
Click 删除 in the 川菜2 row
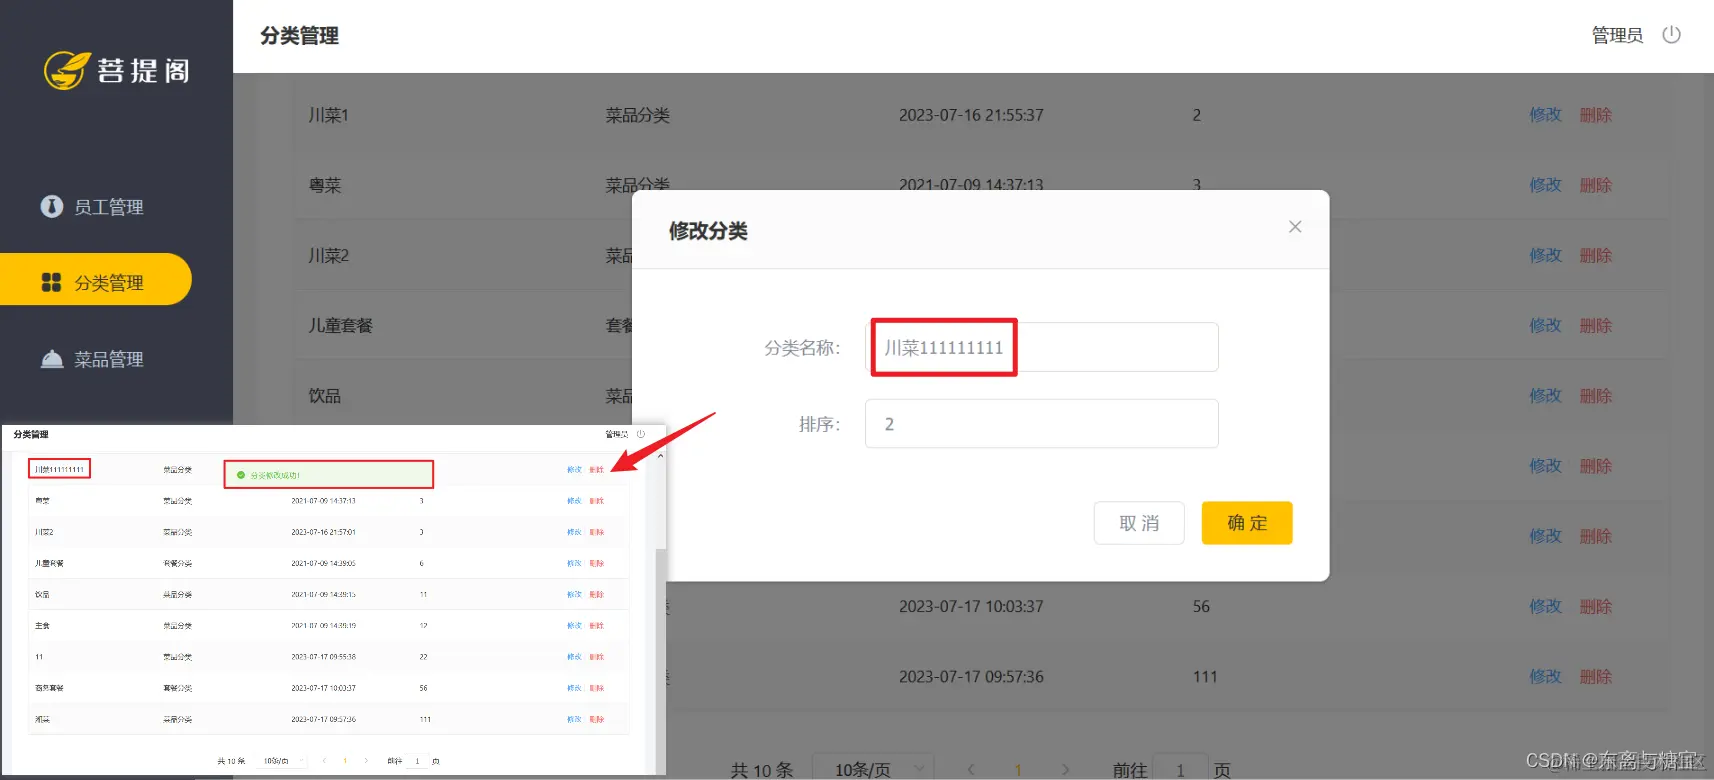pyautogui.click(x=1596, y=255)
